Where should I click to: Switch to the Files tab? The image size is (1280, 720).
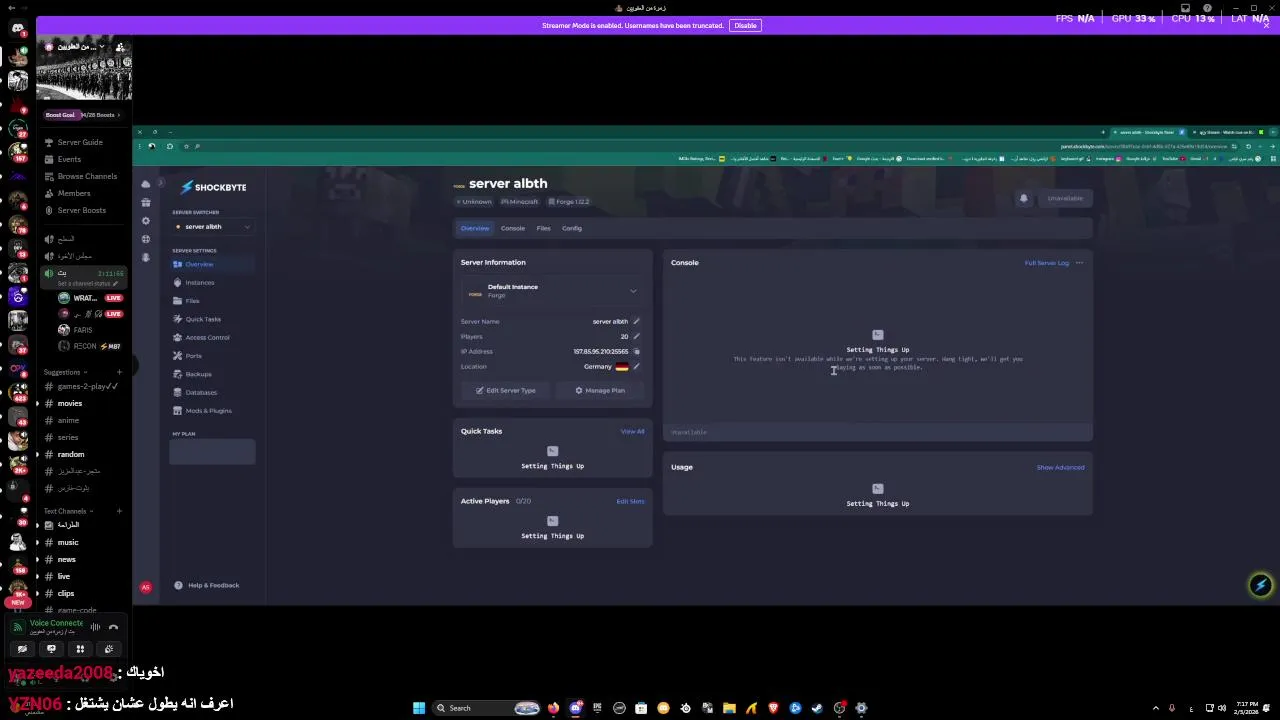click(543, 228)
